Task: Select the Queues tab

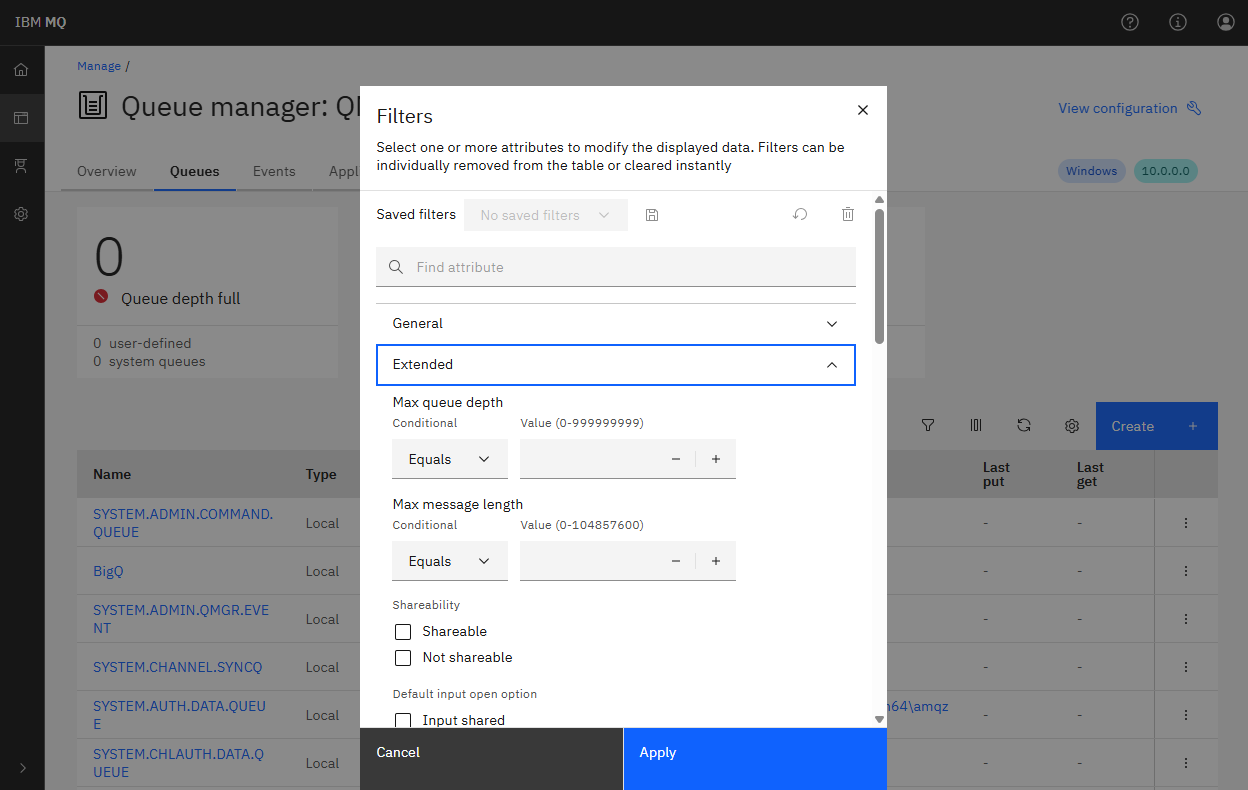Action: coord(195,171)
